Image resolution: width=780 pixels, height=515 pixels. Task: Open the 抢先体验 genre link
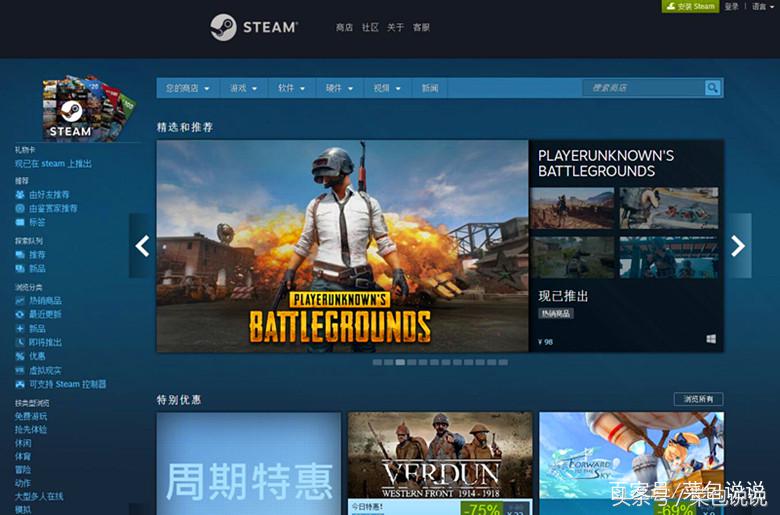pos(31,429)
